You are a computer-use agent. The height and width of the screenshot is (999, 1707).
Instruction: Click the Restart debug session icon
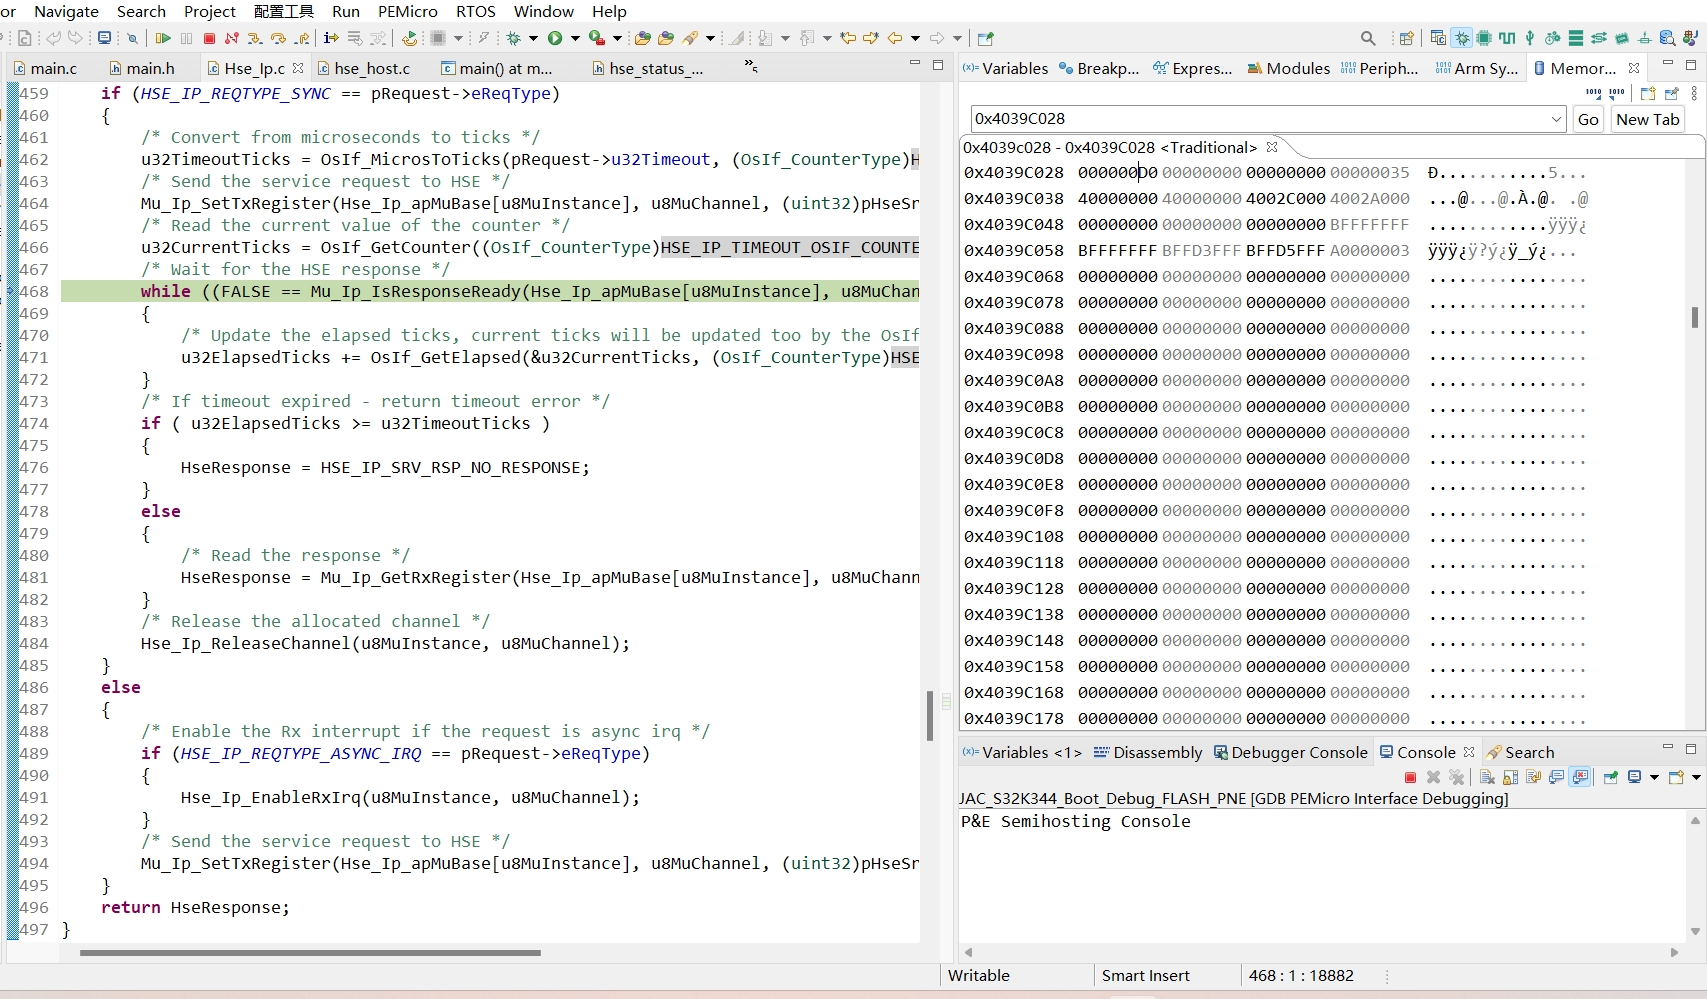tap(409, 38)
